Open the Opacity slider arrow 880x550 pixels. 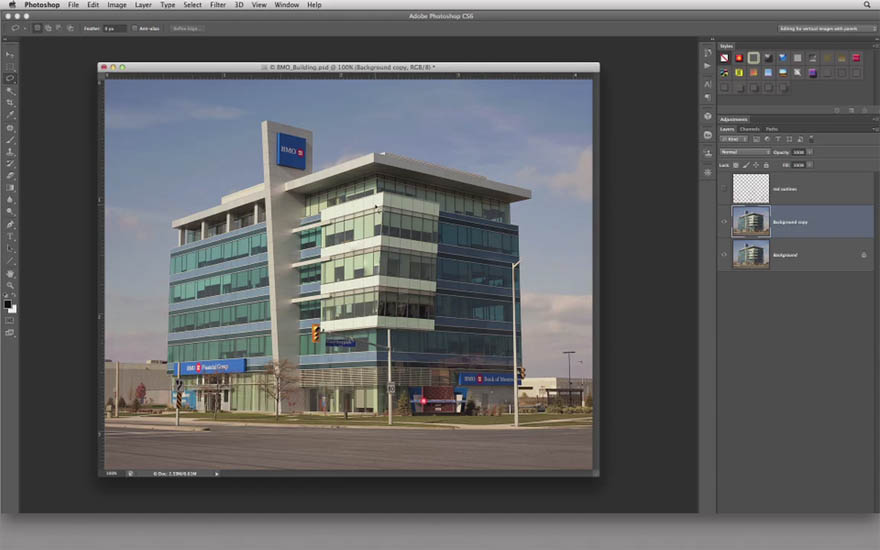click(x=810, y=152)
